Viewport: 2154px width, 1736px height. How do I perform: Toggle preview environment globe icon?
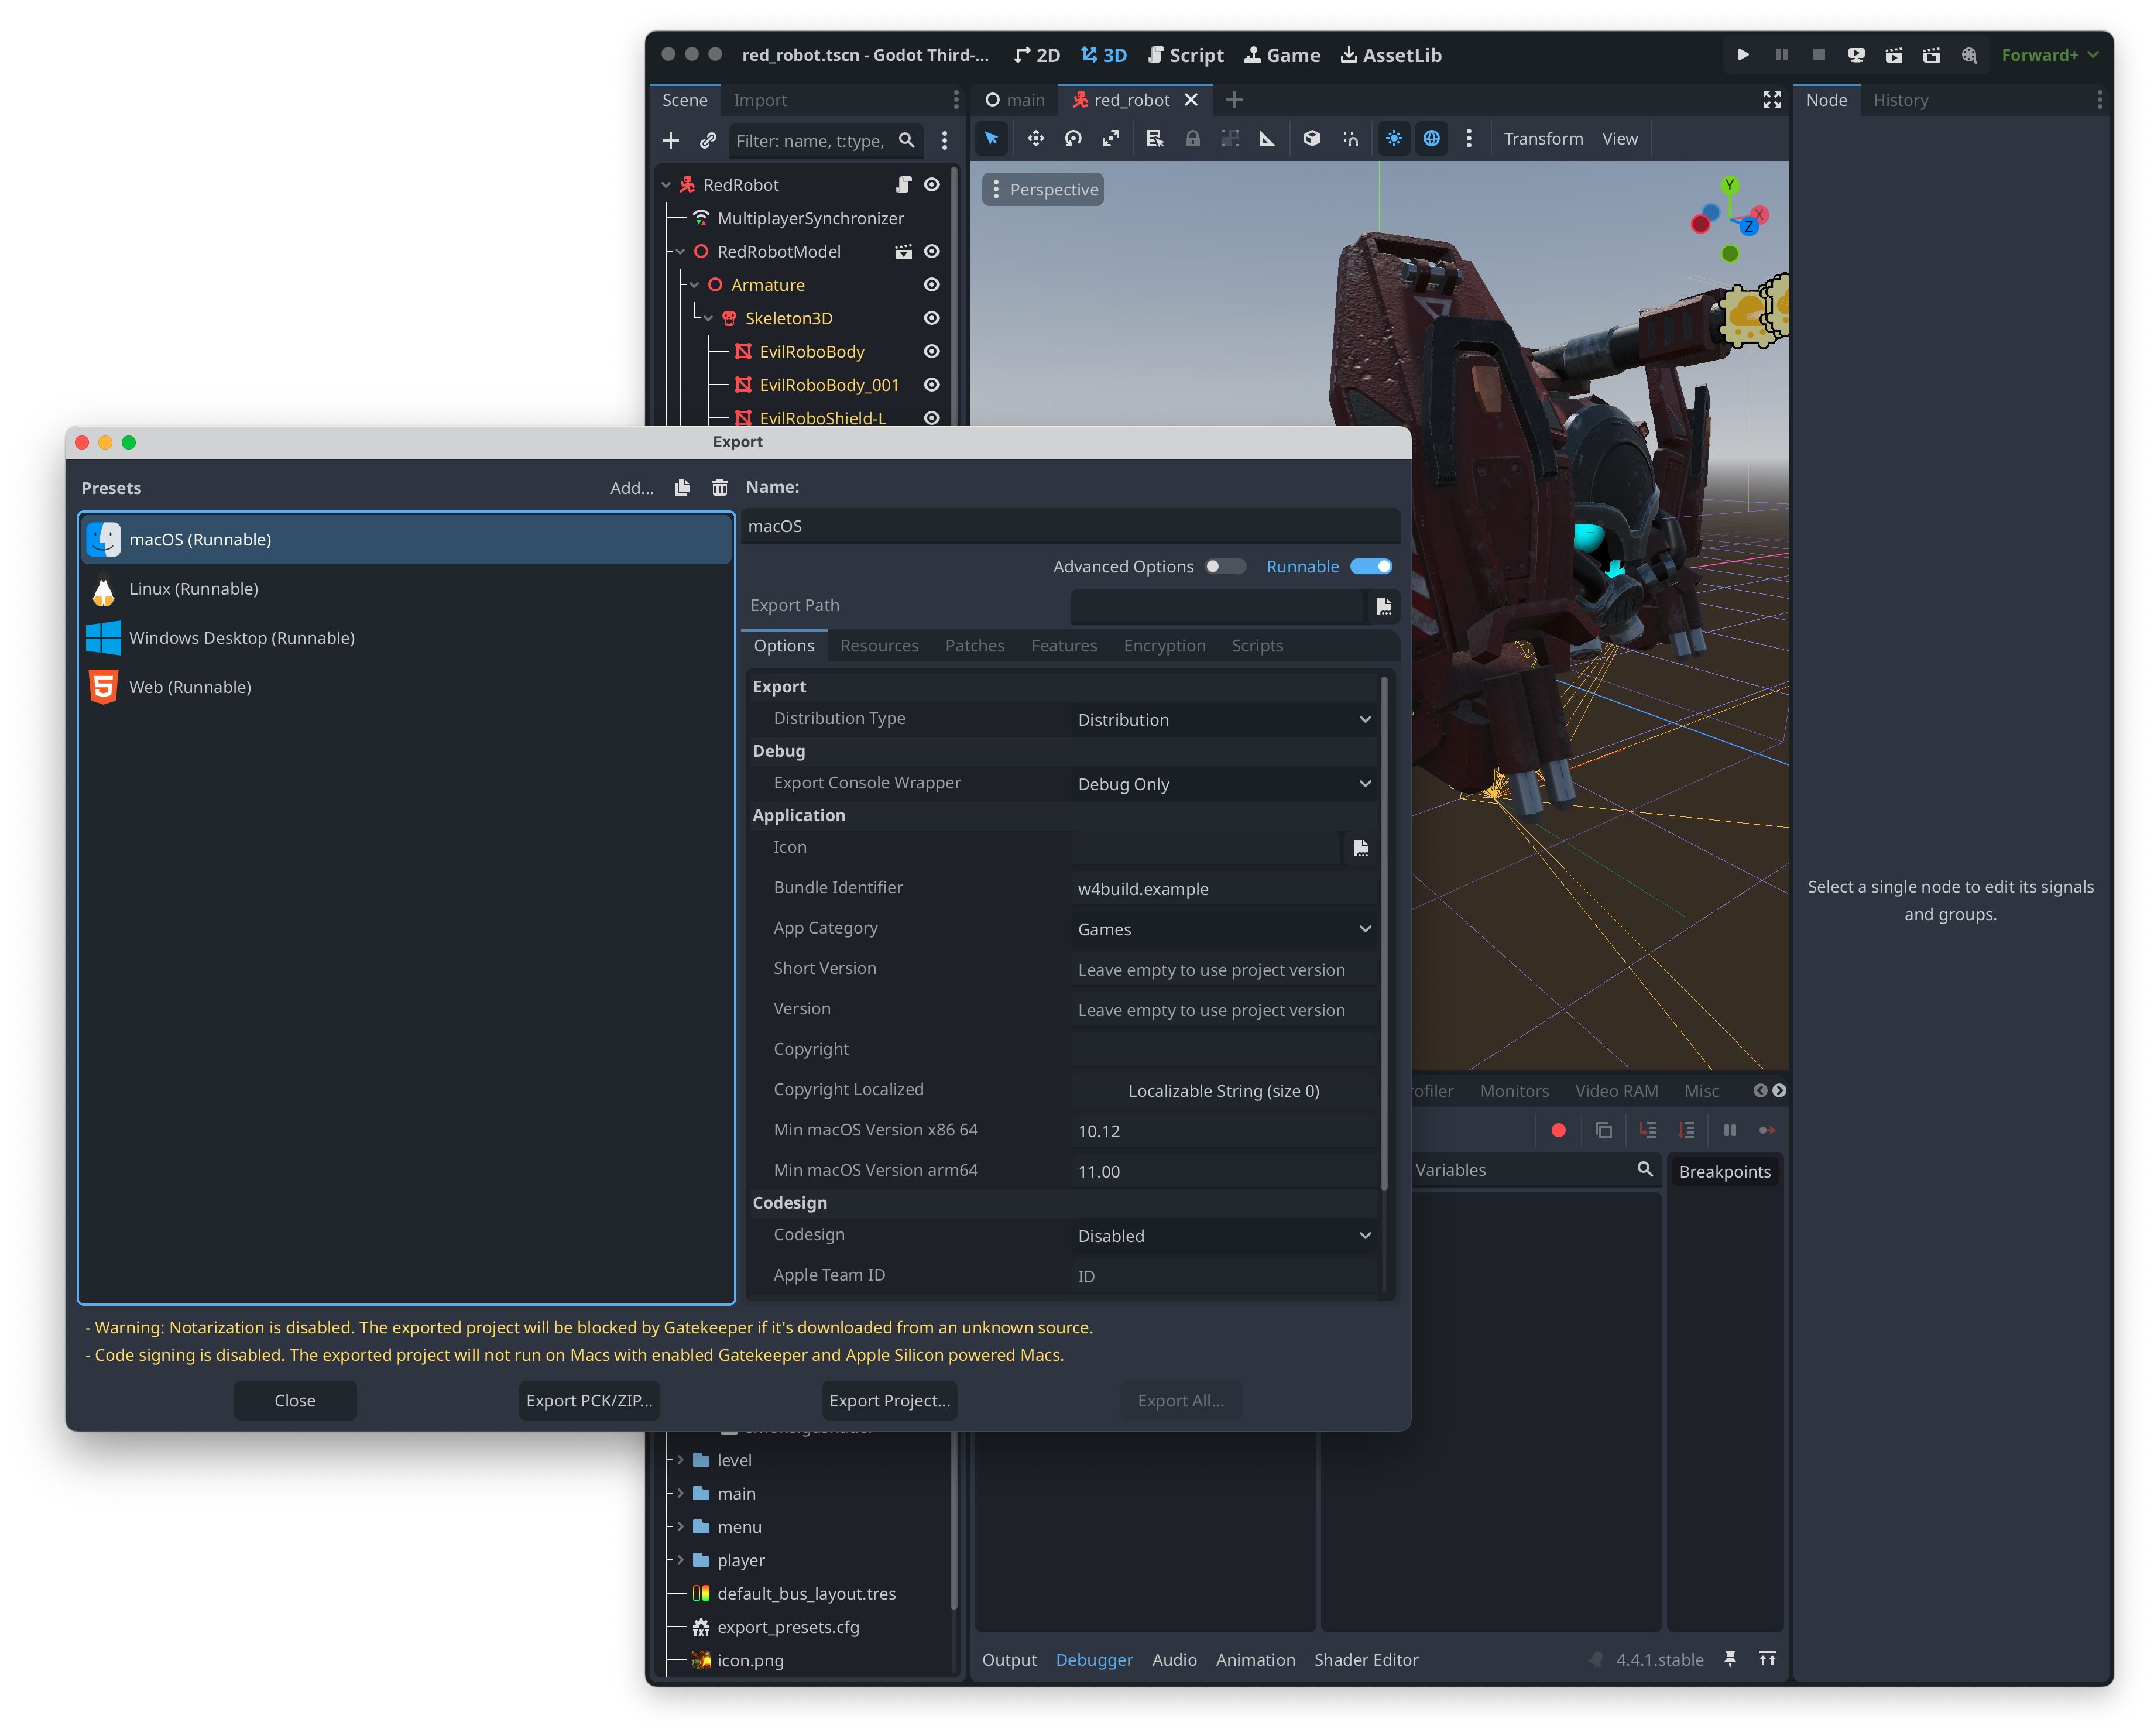point(1432,139)
